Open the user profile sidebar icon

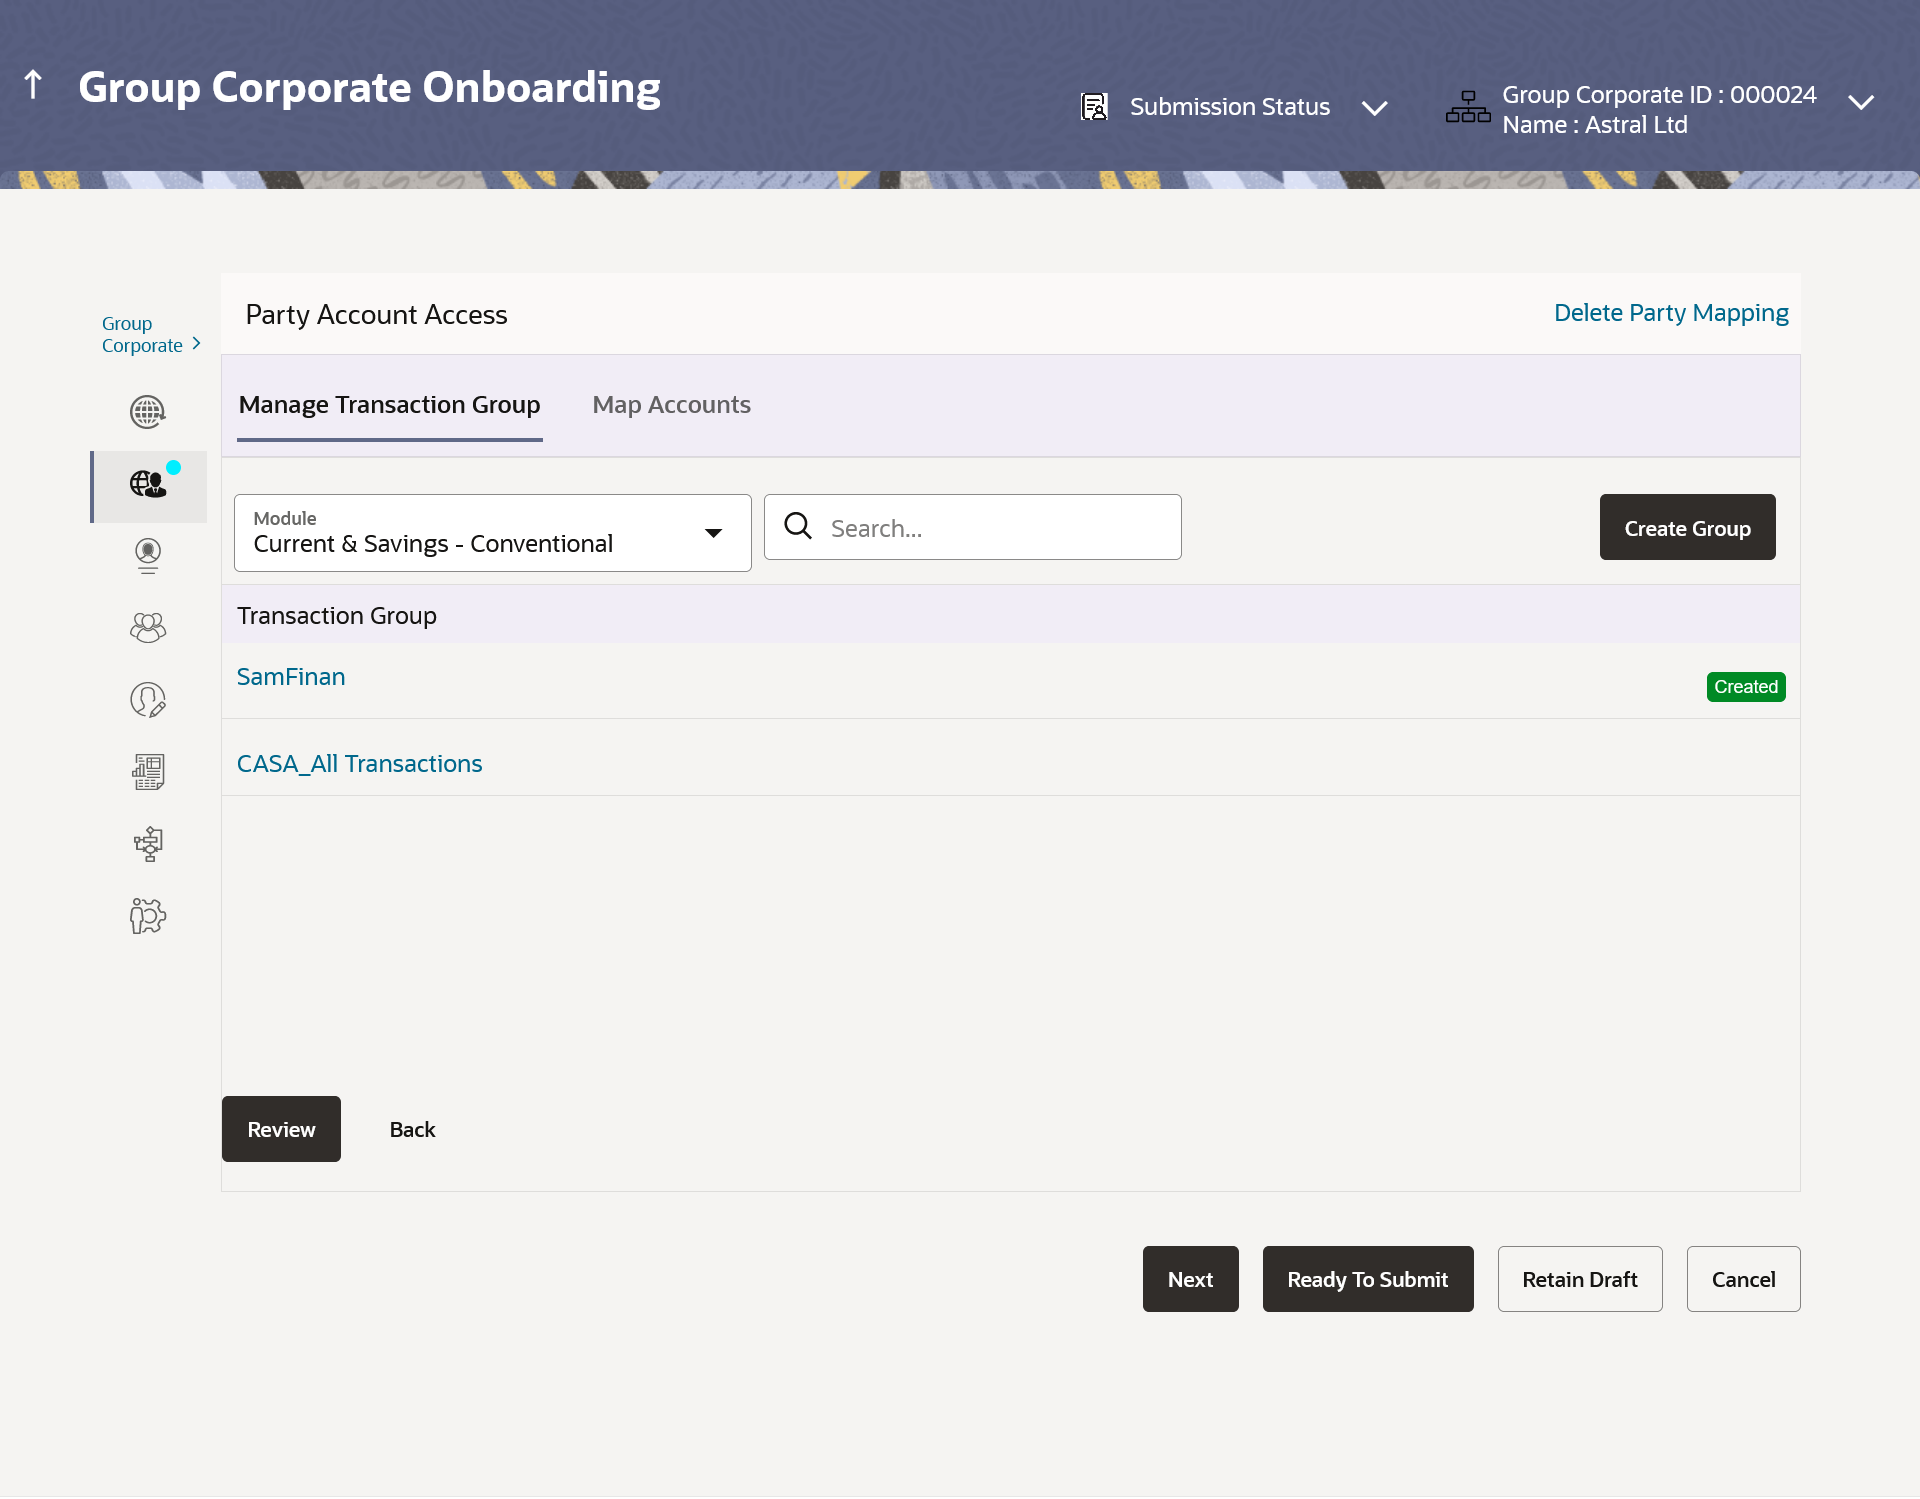coord(148,555)
